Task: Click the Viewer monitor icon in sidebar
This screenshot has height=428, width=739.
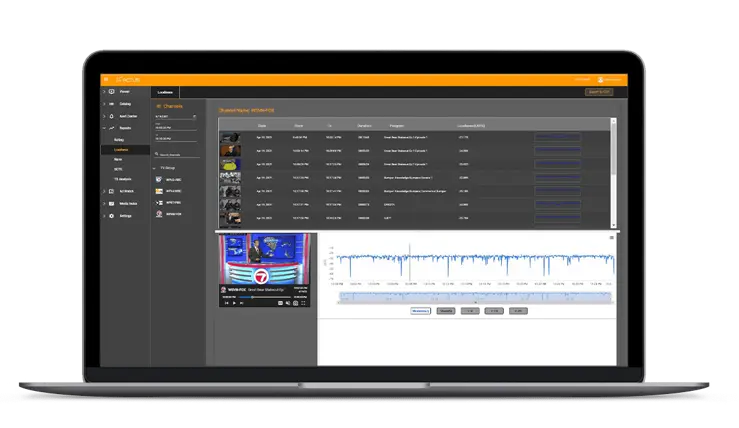Action: (x=112, y=92)
